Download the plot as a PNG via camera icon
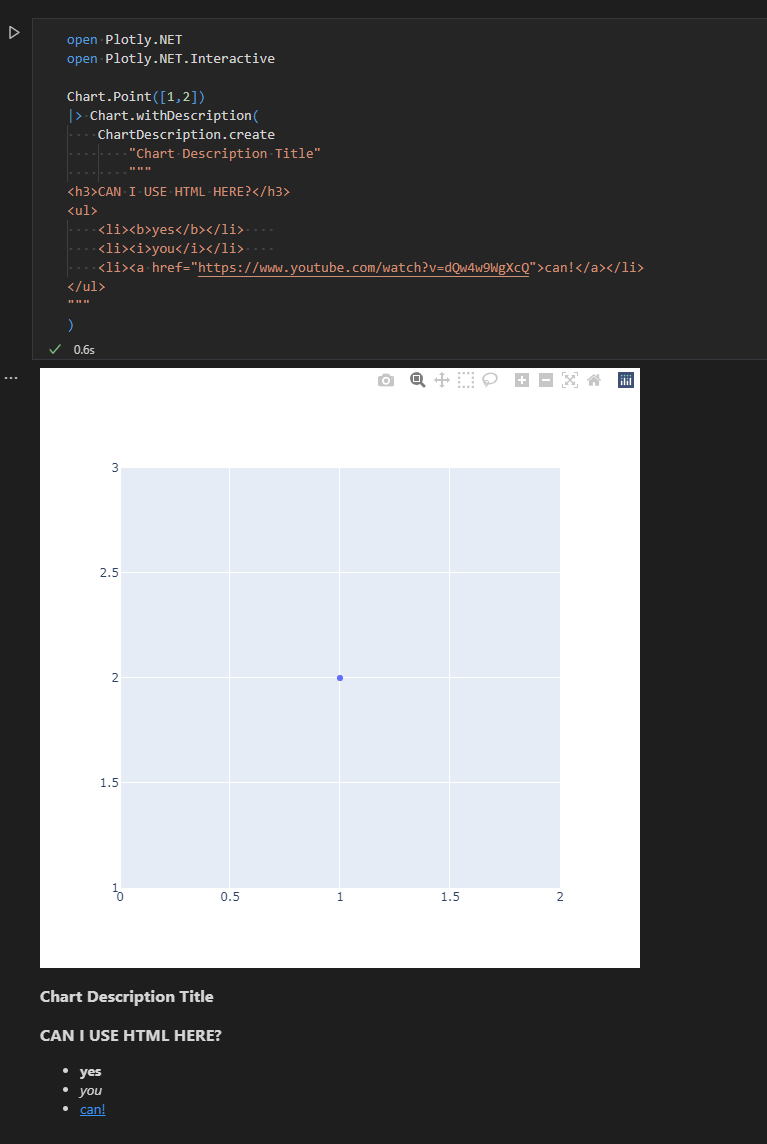 (x=385, y=380)
